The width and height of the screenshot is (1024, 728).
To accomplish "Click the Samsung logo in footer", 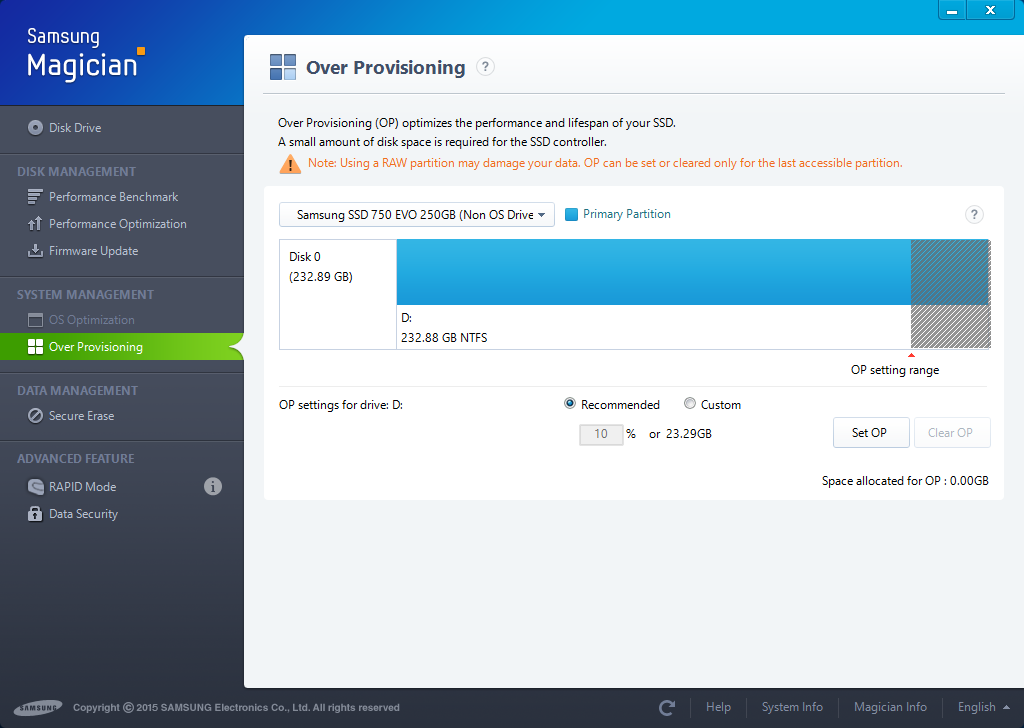I will tap(39, 708).
